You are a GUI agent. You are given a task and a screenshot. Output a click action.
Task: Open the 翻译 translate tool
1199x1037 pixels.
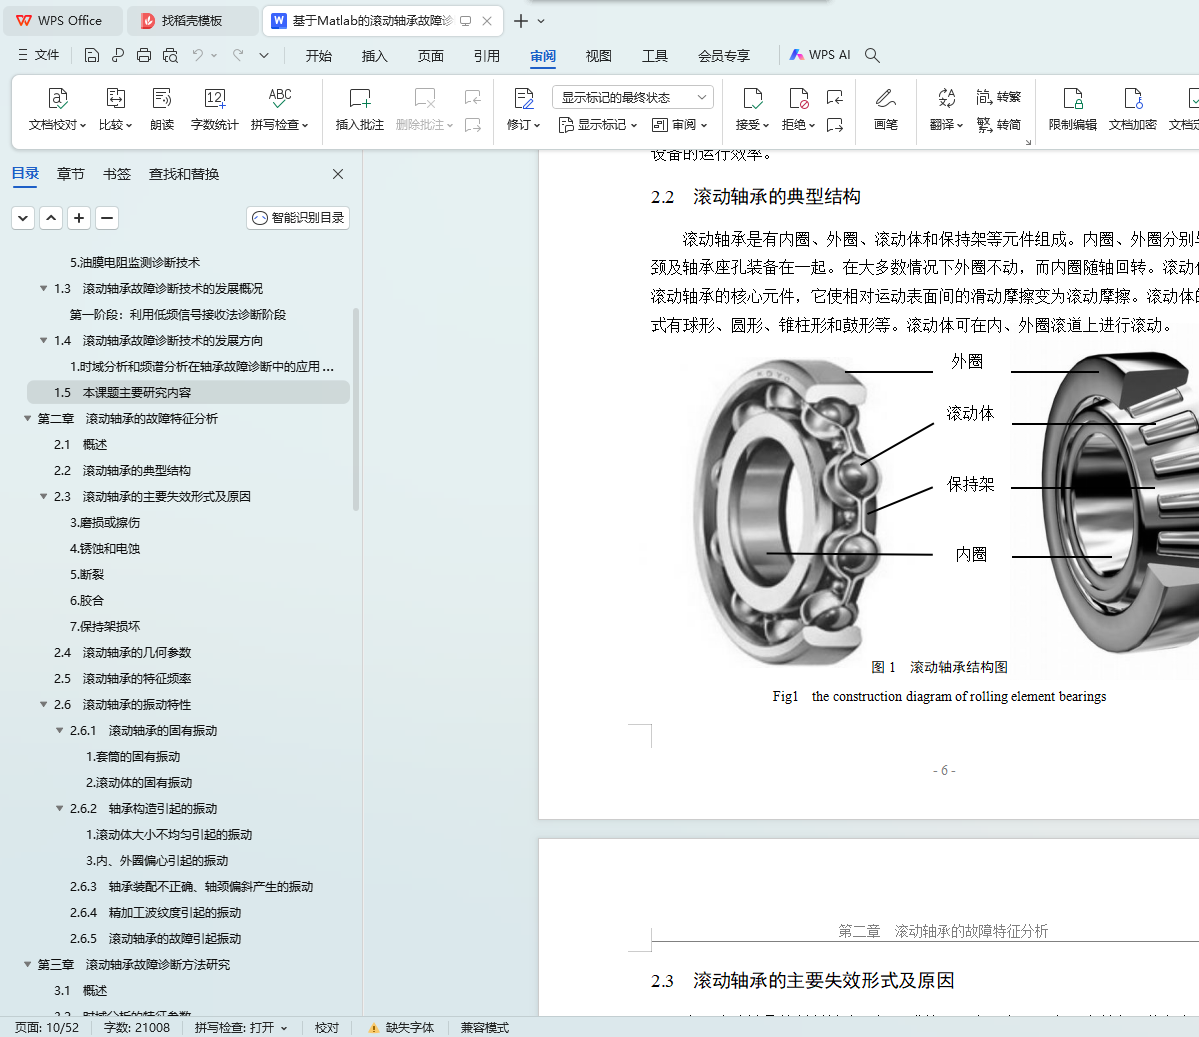click(x=947, y=109)
